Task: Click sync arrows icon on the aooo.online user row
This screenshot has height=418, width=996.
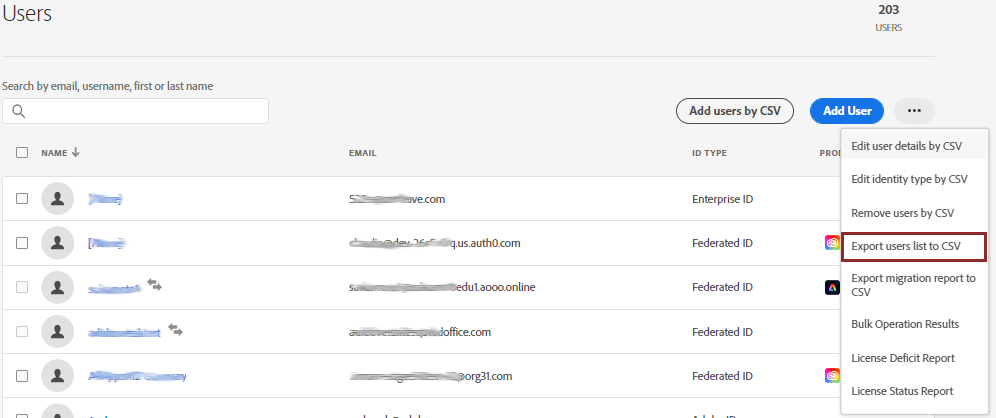Action: (x=155, y=285)
